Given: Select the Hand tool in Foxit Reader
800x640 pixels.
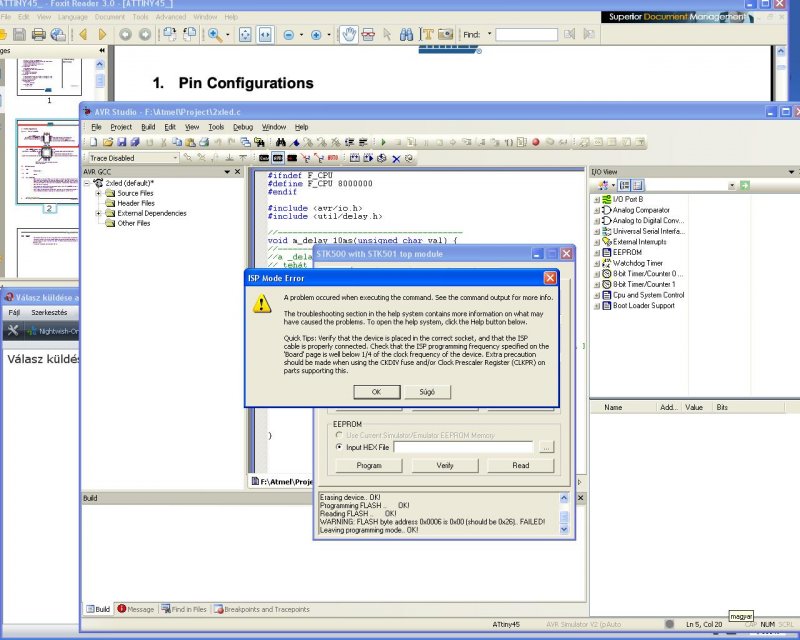Looking at the screenshot, I should click(349, 34).
